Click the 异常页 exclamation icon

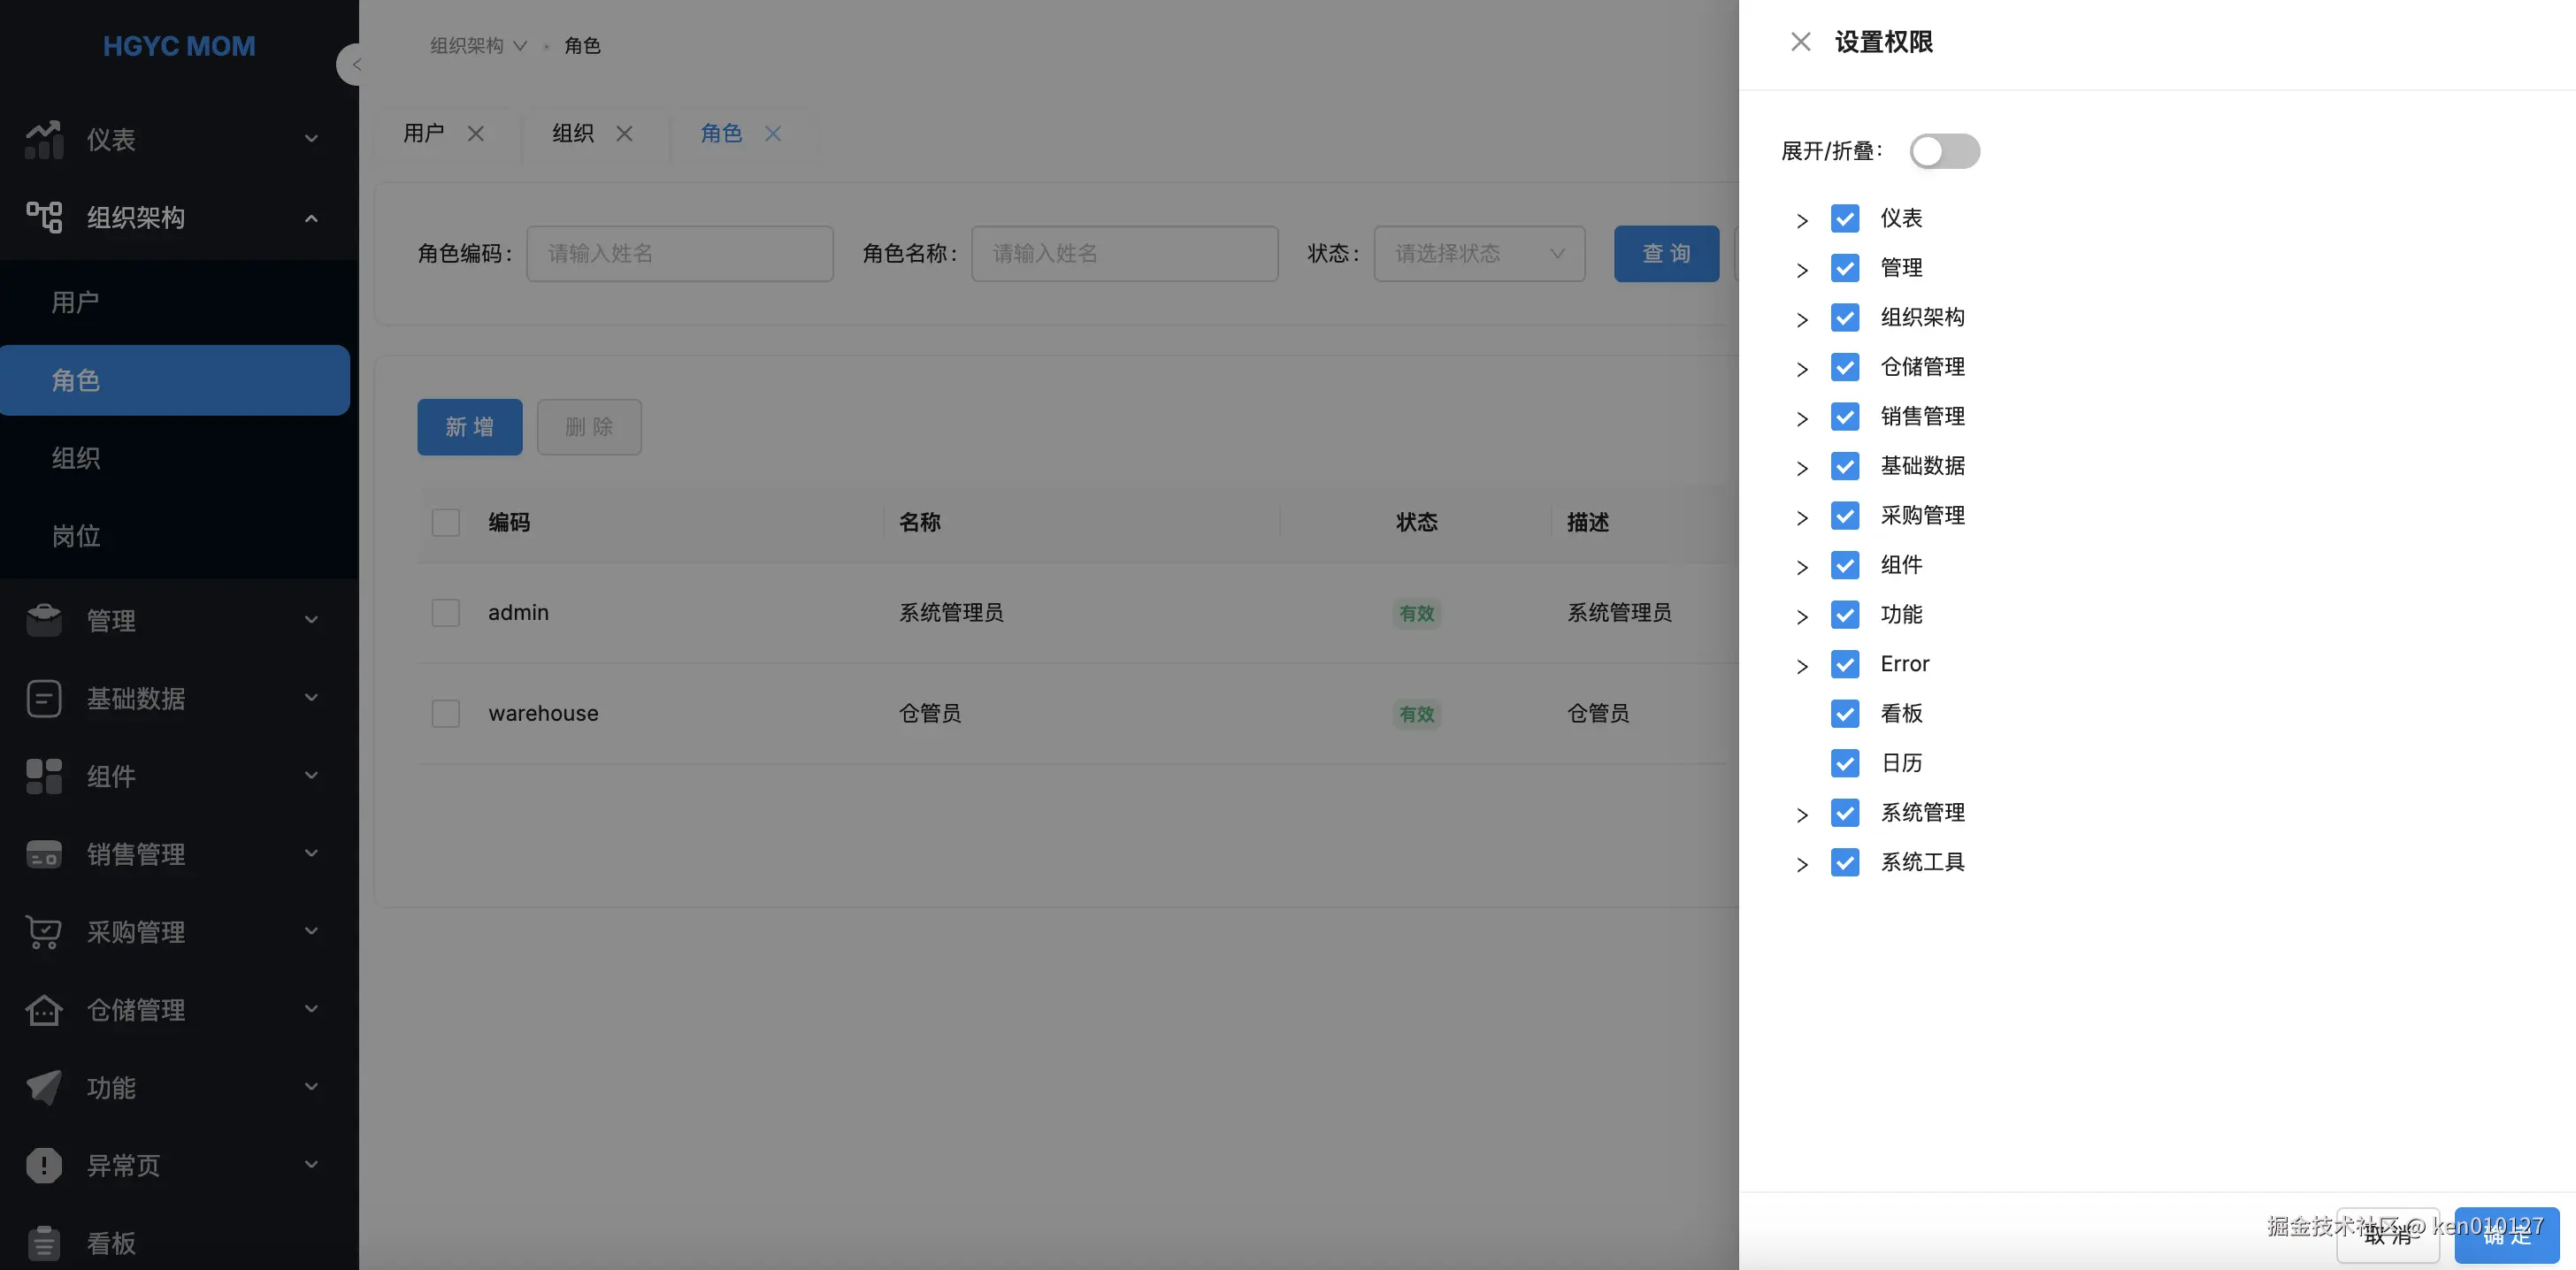pos(44,1165)
